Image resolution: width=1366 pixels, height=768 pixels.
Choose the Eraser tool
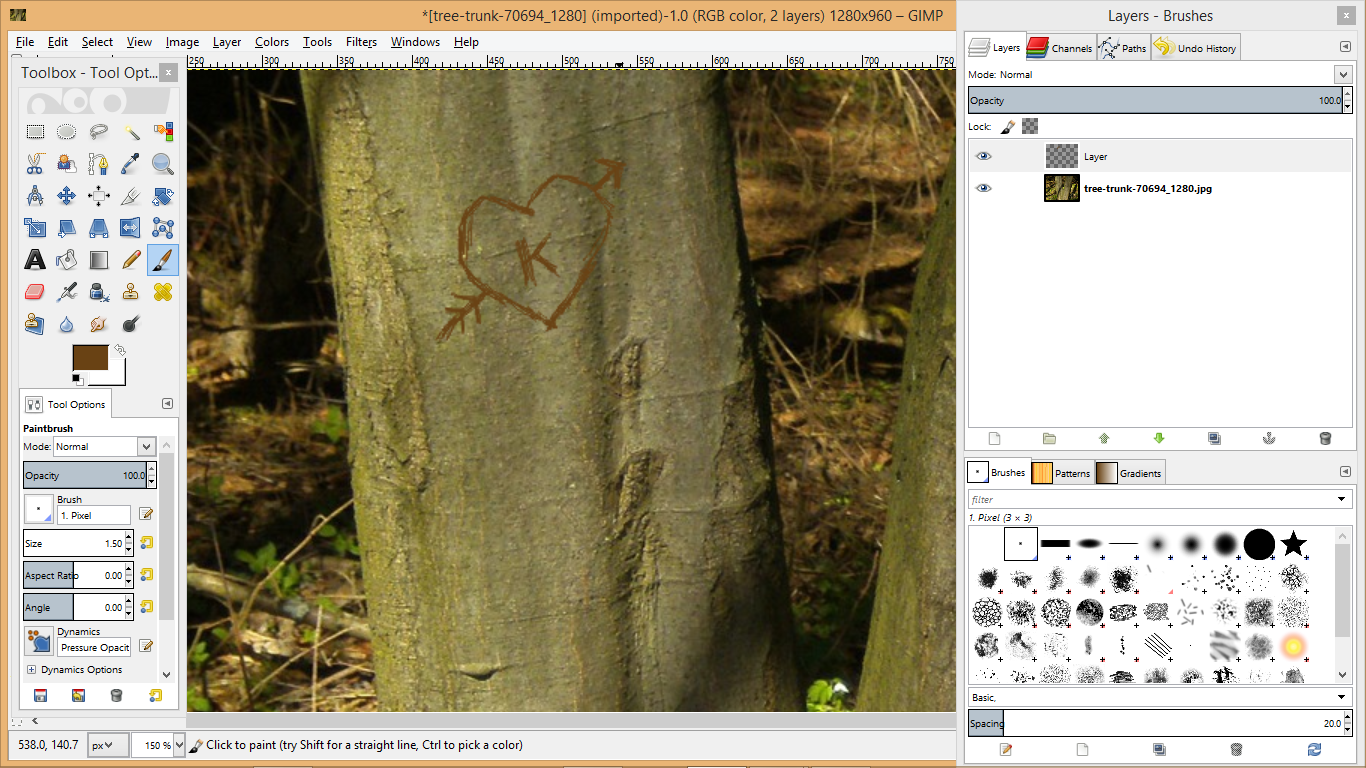click(35, 292)
